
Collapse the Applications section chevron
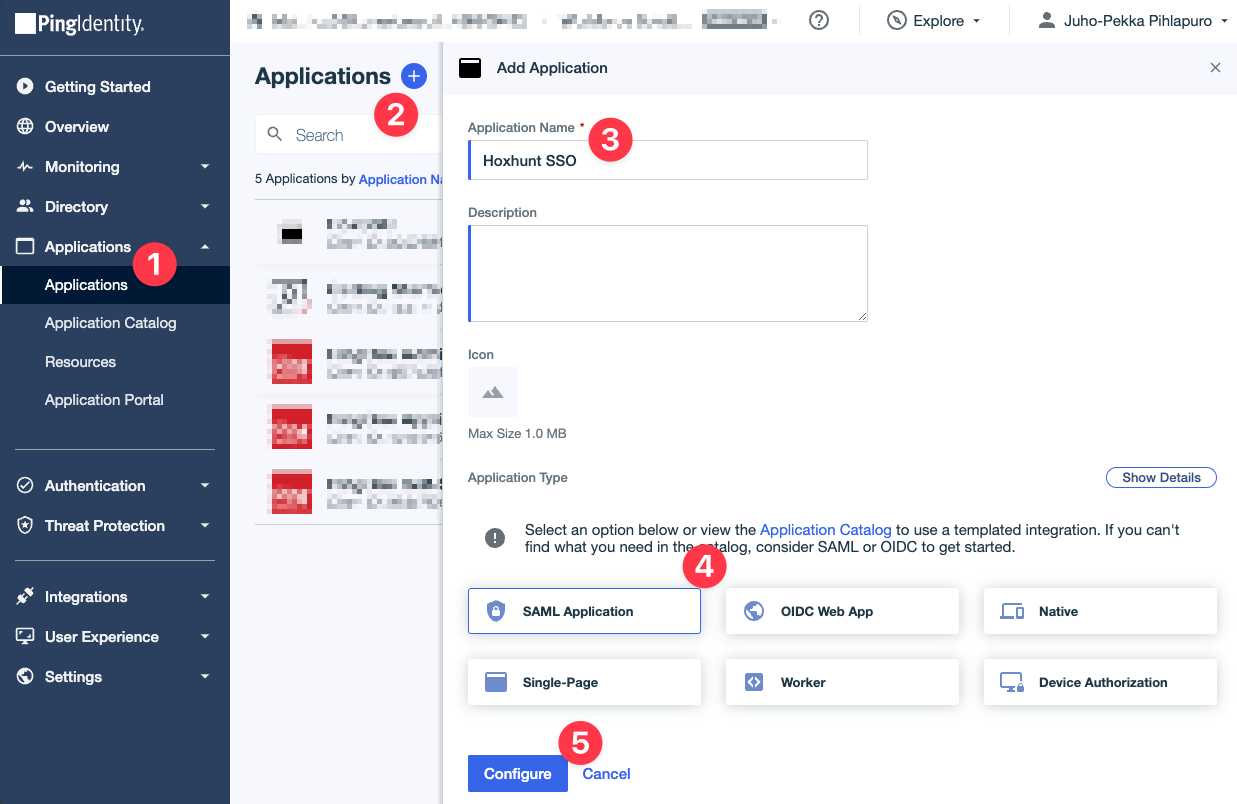[205, 247]
